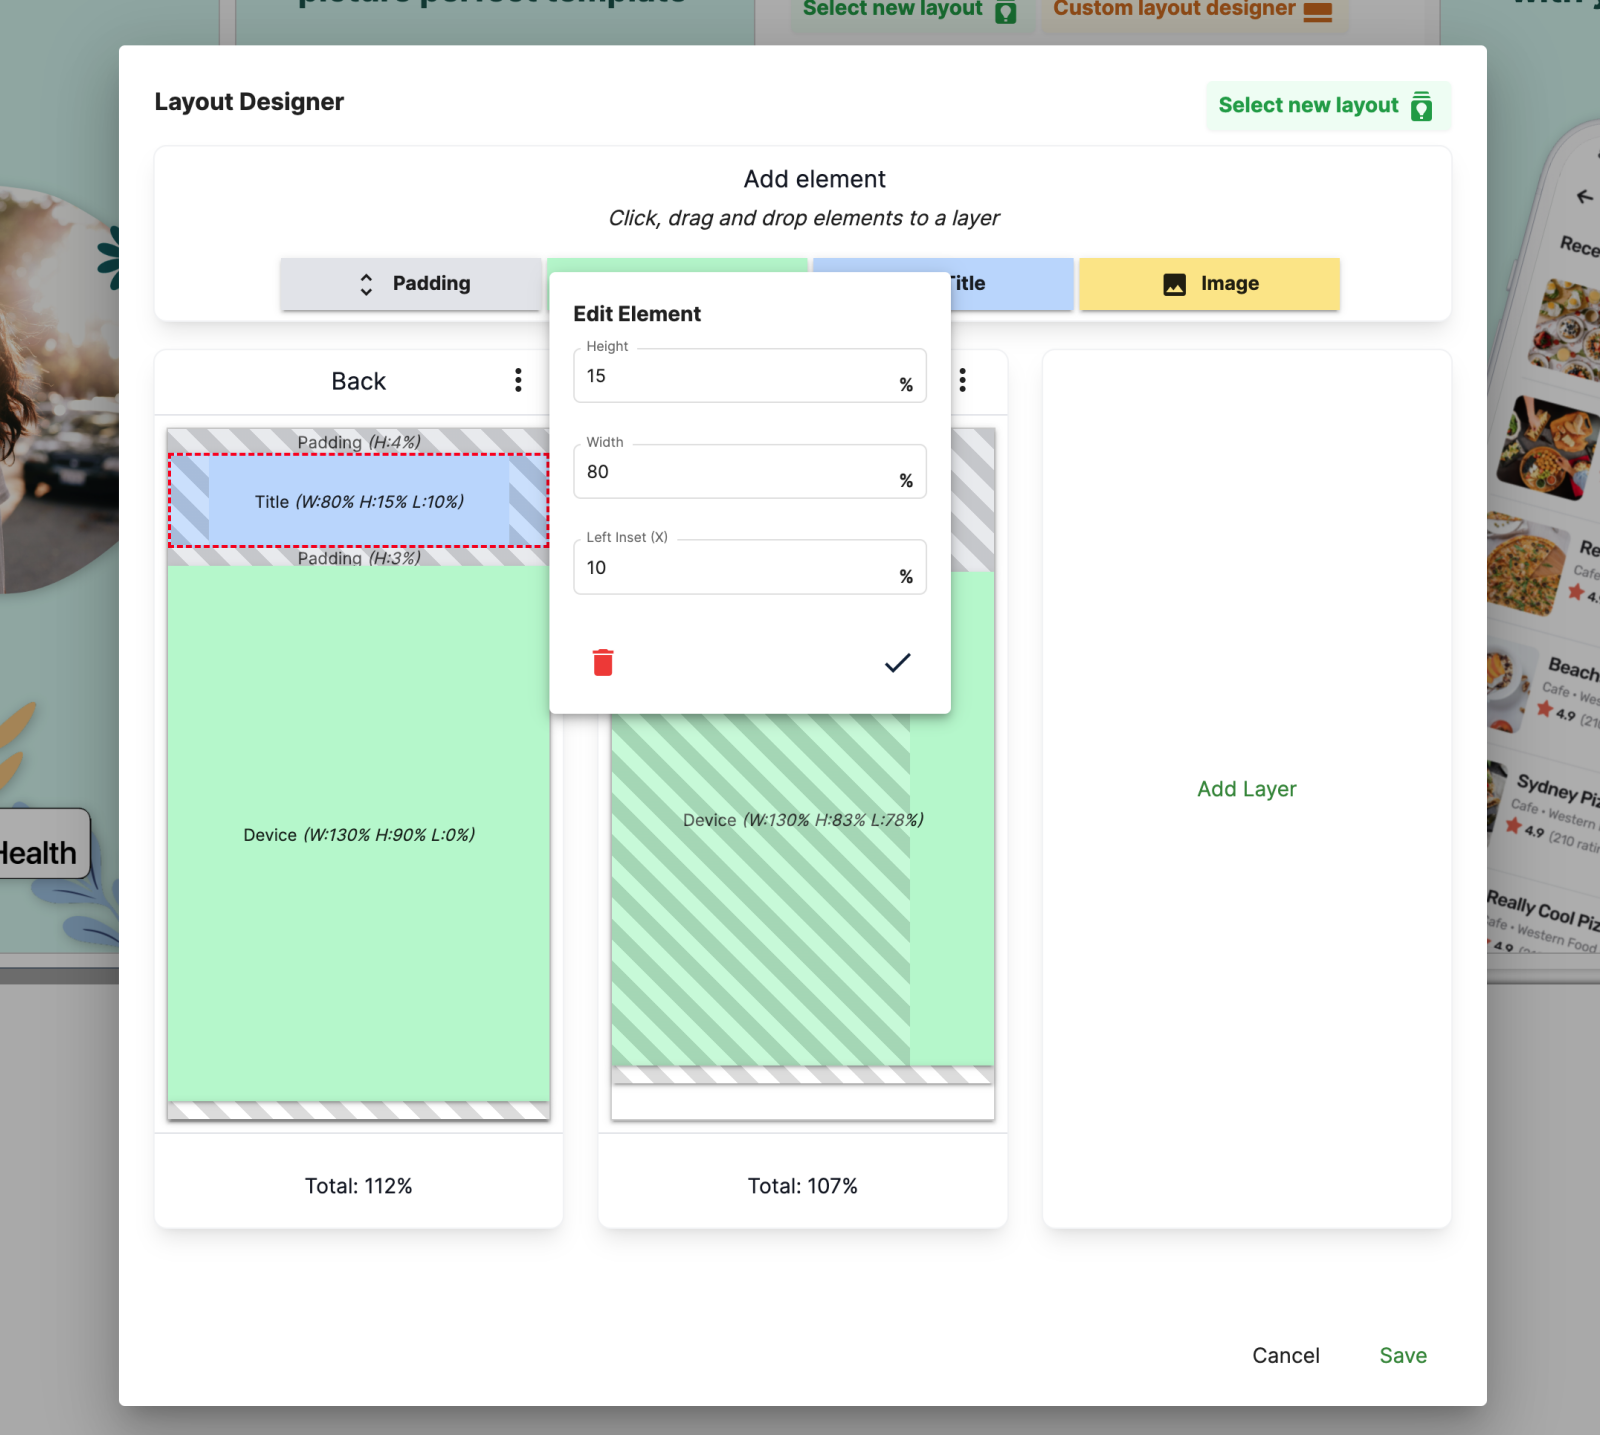Click the Padding element's resize arrows icon

(x=367, y=283)
